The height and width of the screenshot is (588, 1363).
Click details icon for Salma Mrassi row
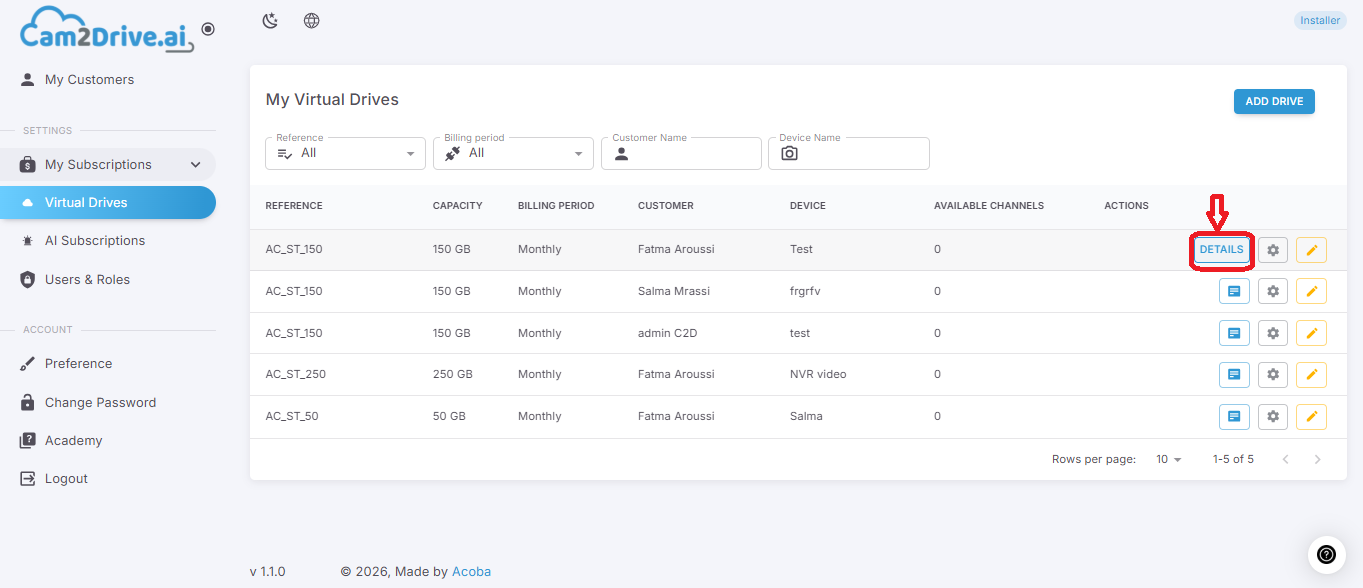[1234, 291]
